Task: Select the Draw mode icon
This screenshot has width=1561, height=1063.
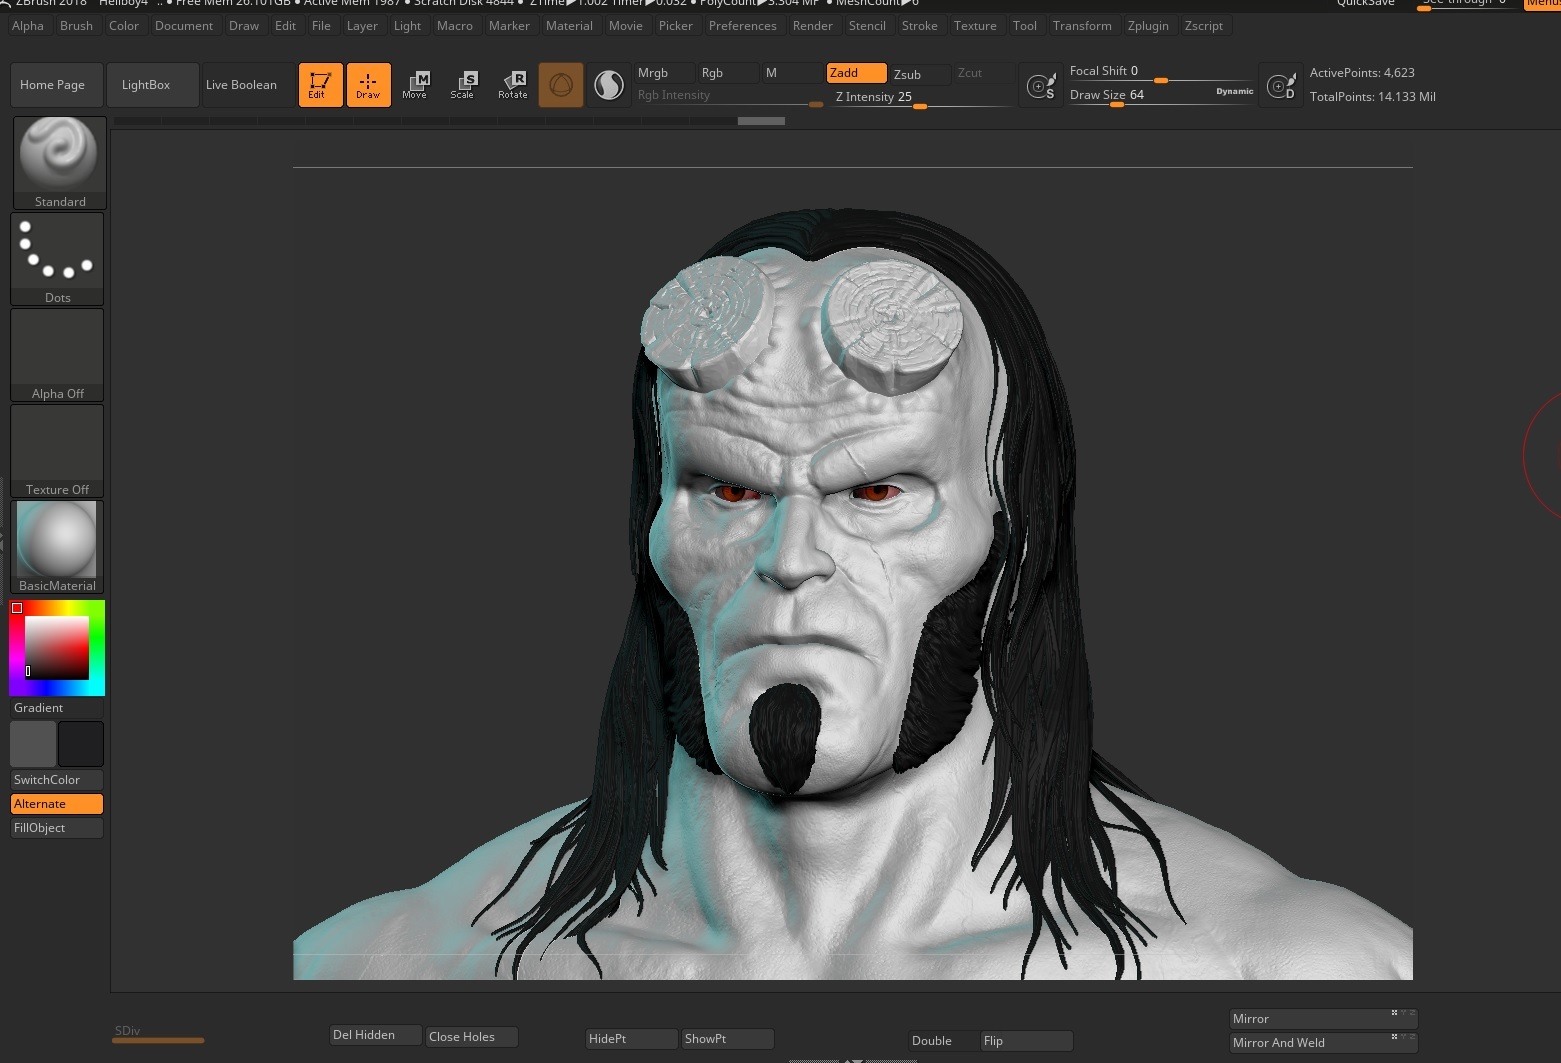Action: click(368, 84)
